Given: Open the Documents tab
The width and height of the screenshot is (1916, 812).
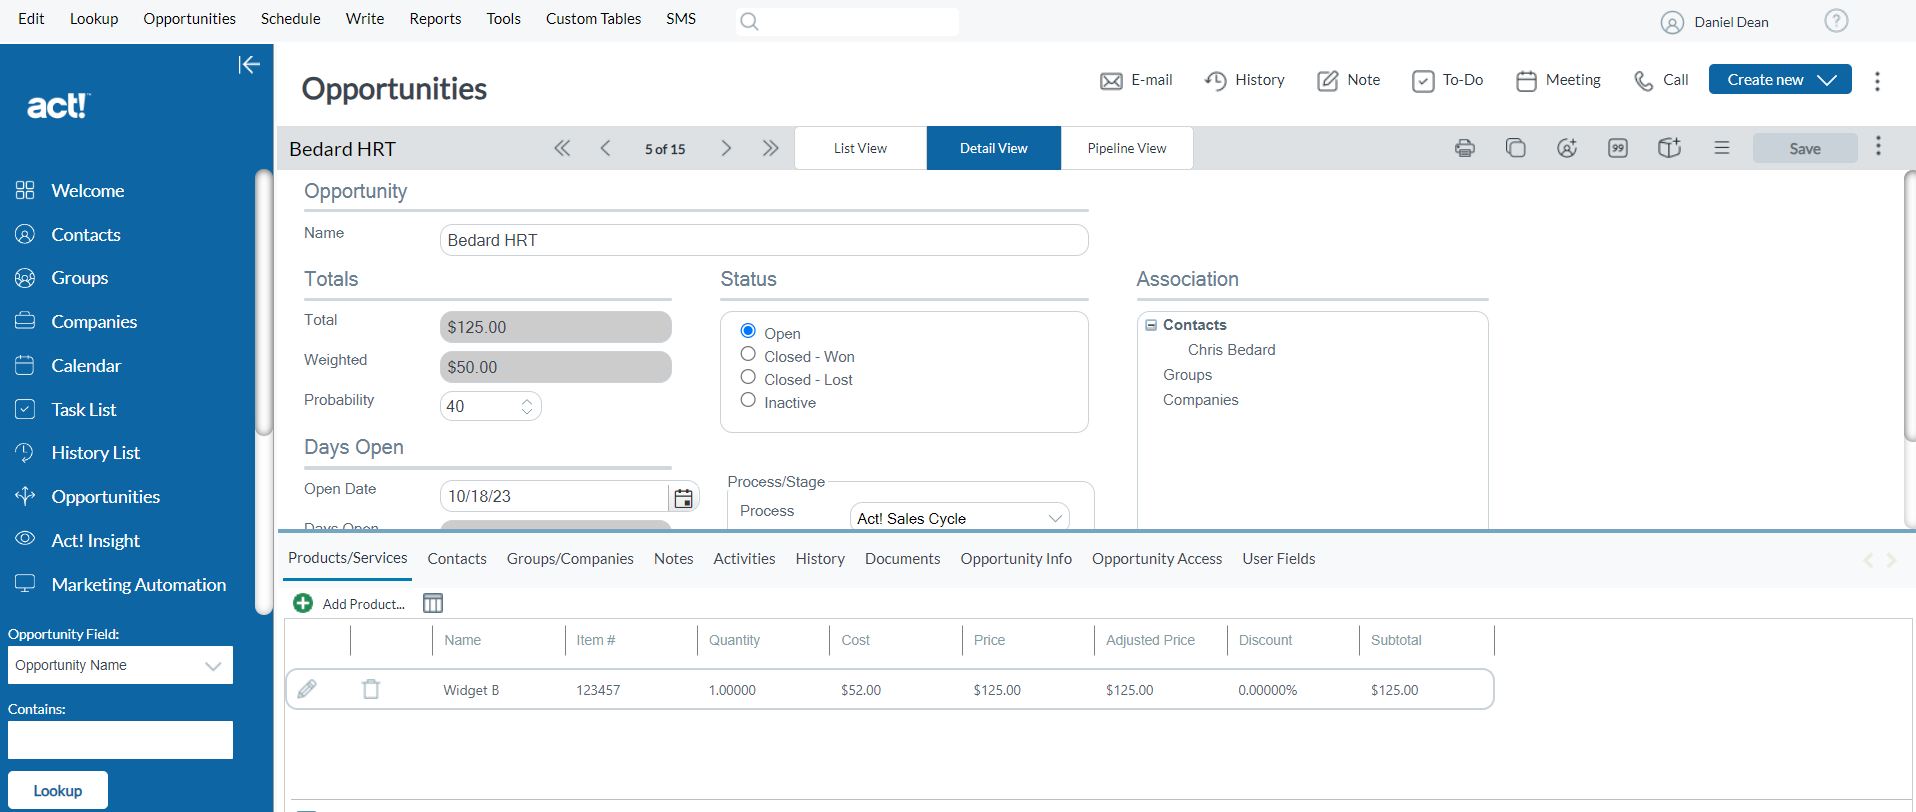Looking at the screenshot, I should pyautogui.click(x=902, y=559).
